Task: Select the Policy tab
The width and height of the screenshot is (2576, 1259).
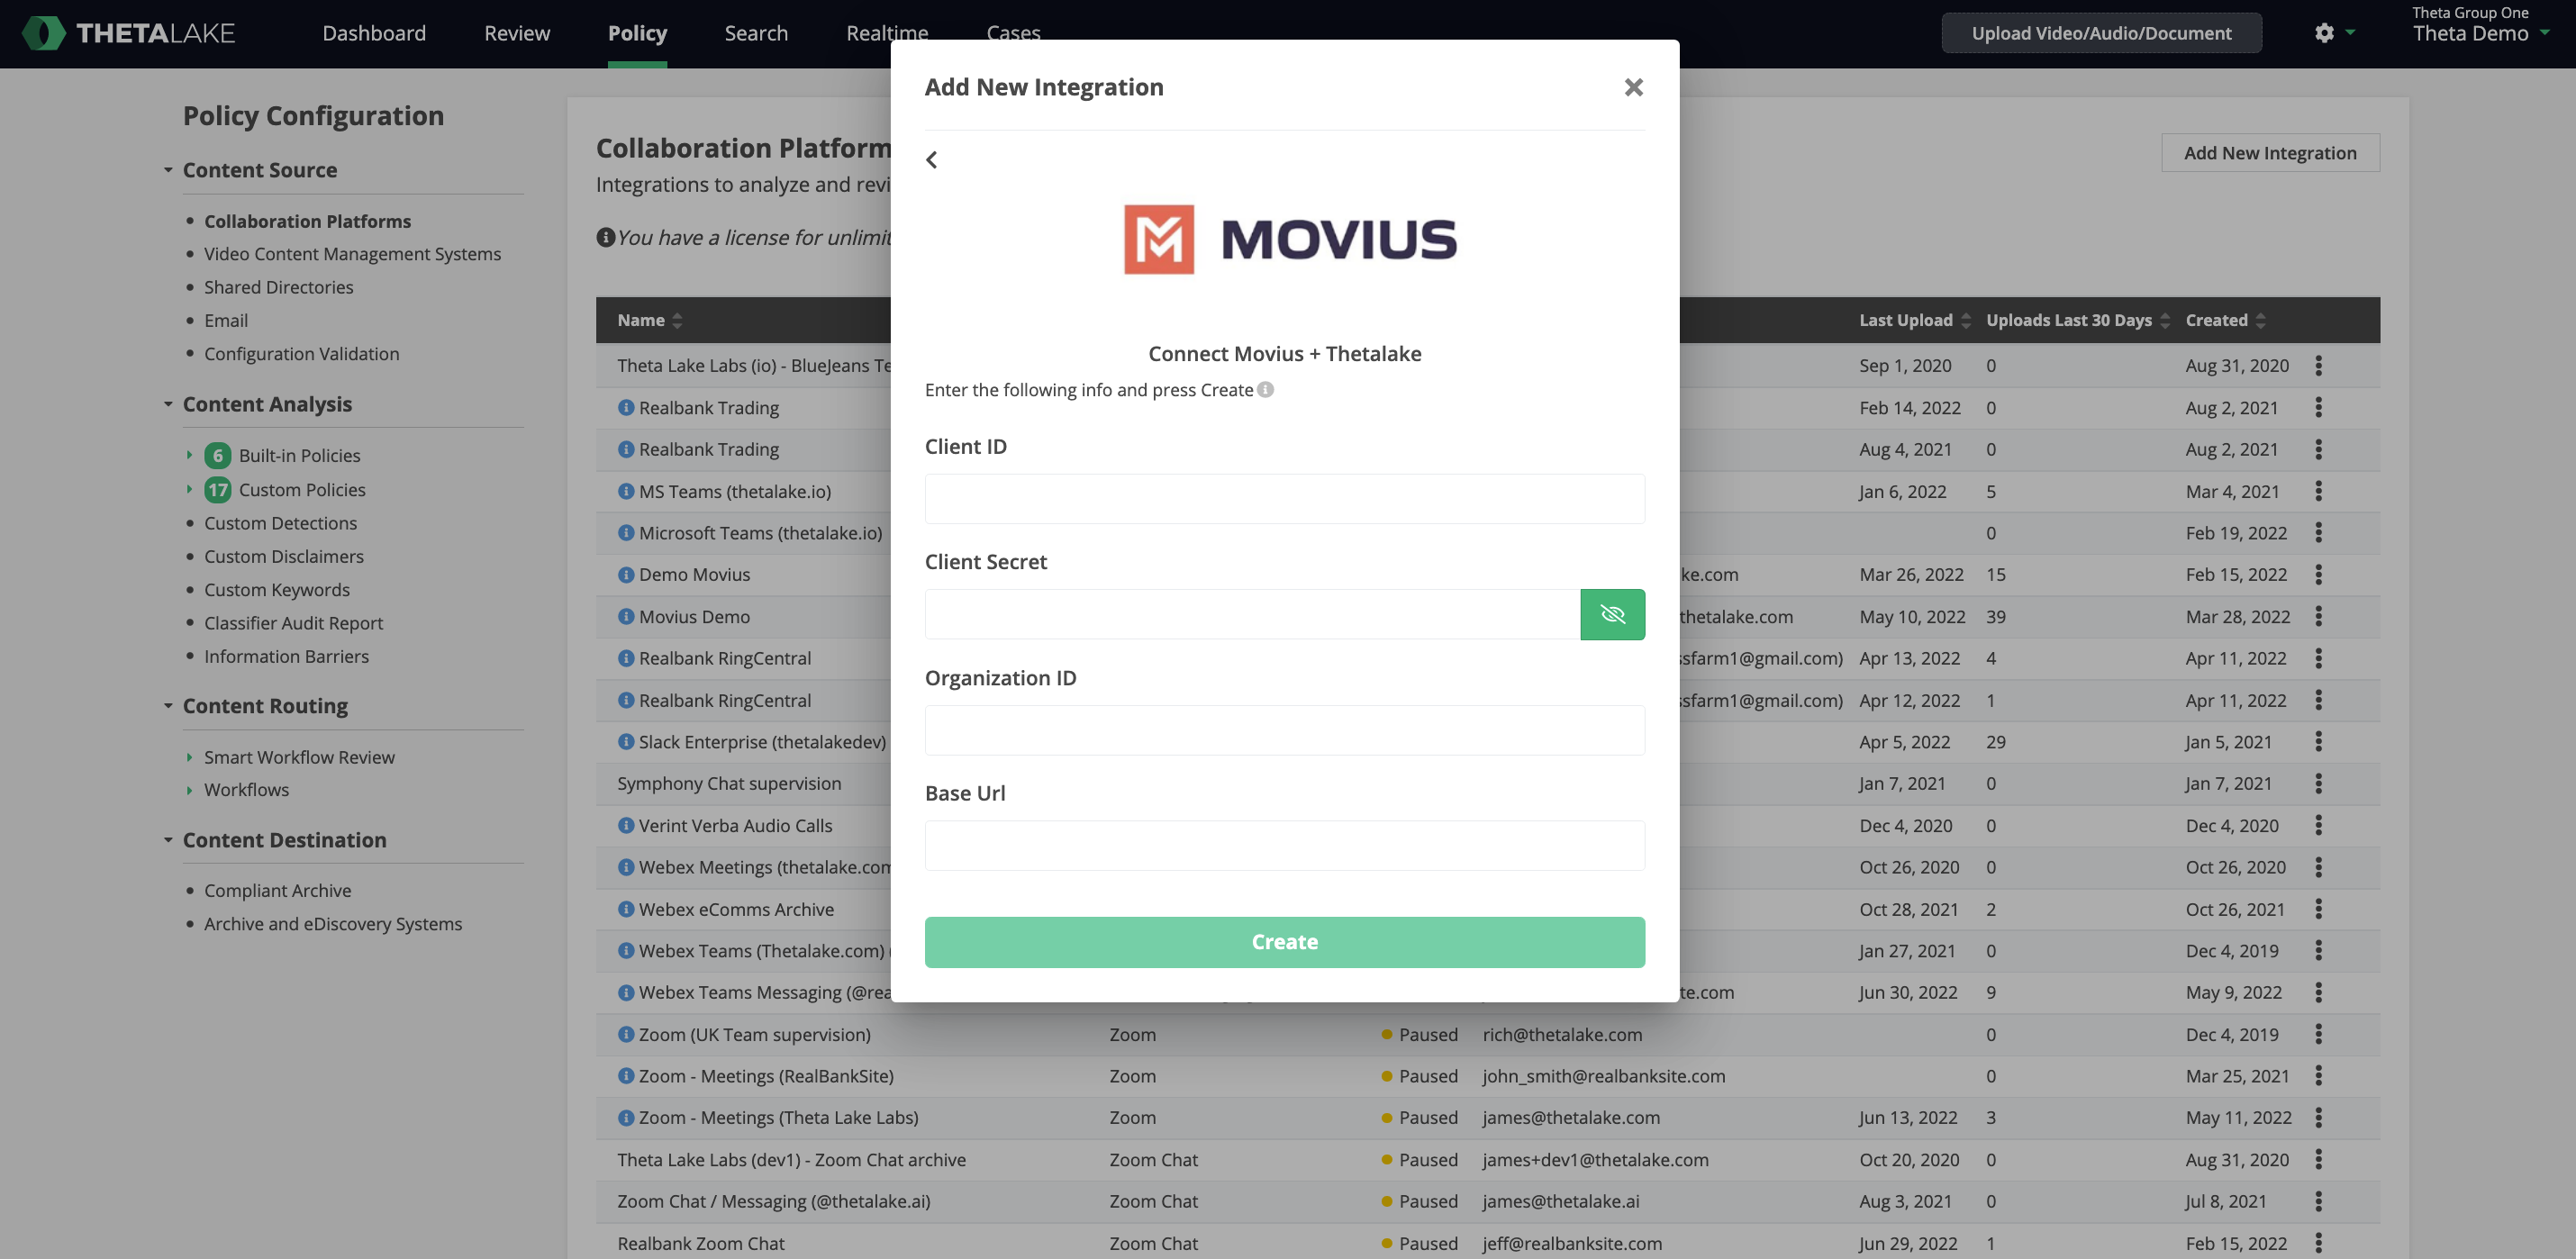Action: [637, 33]
